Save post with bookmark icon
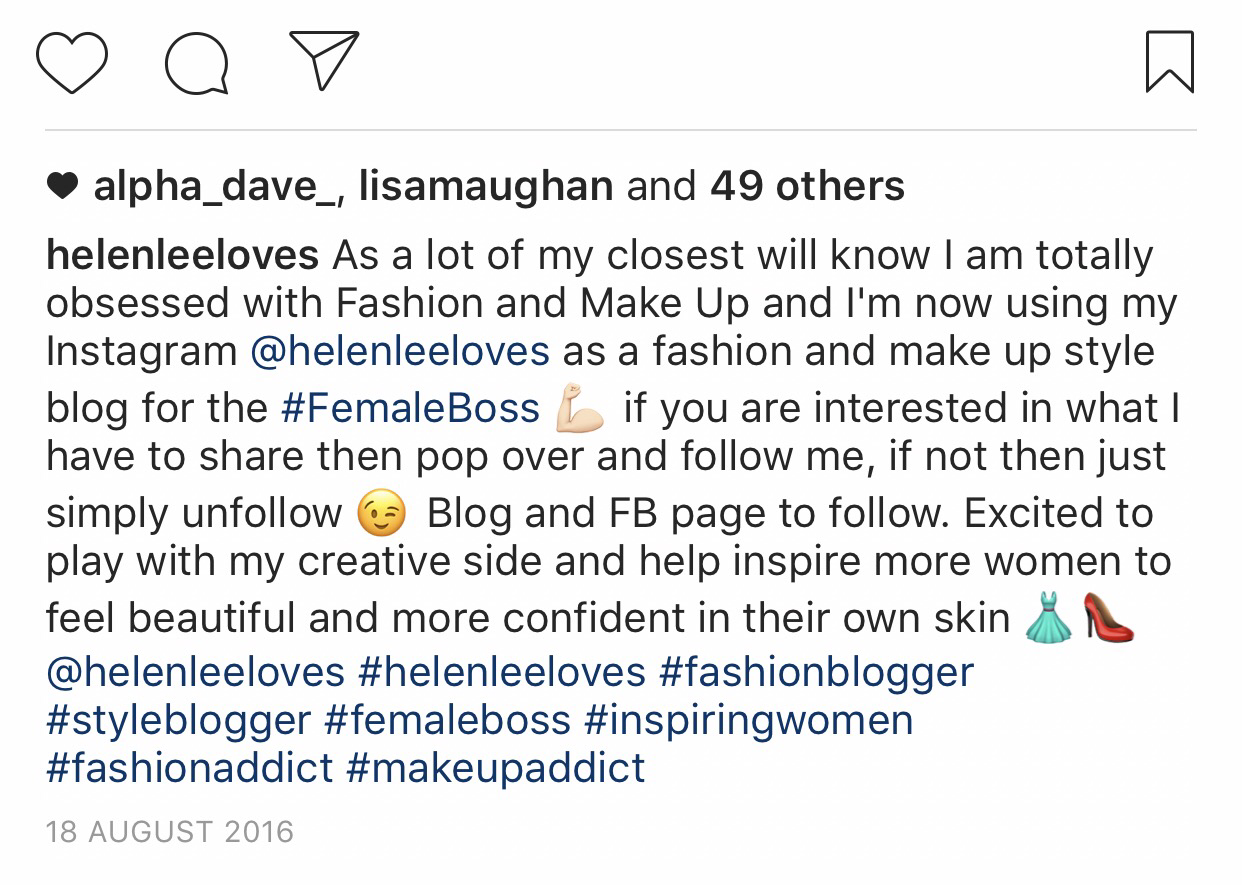1242x885 pixels. pyautogui.click(x=1169, y=62)
